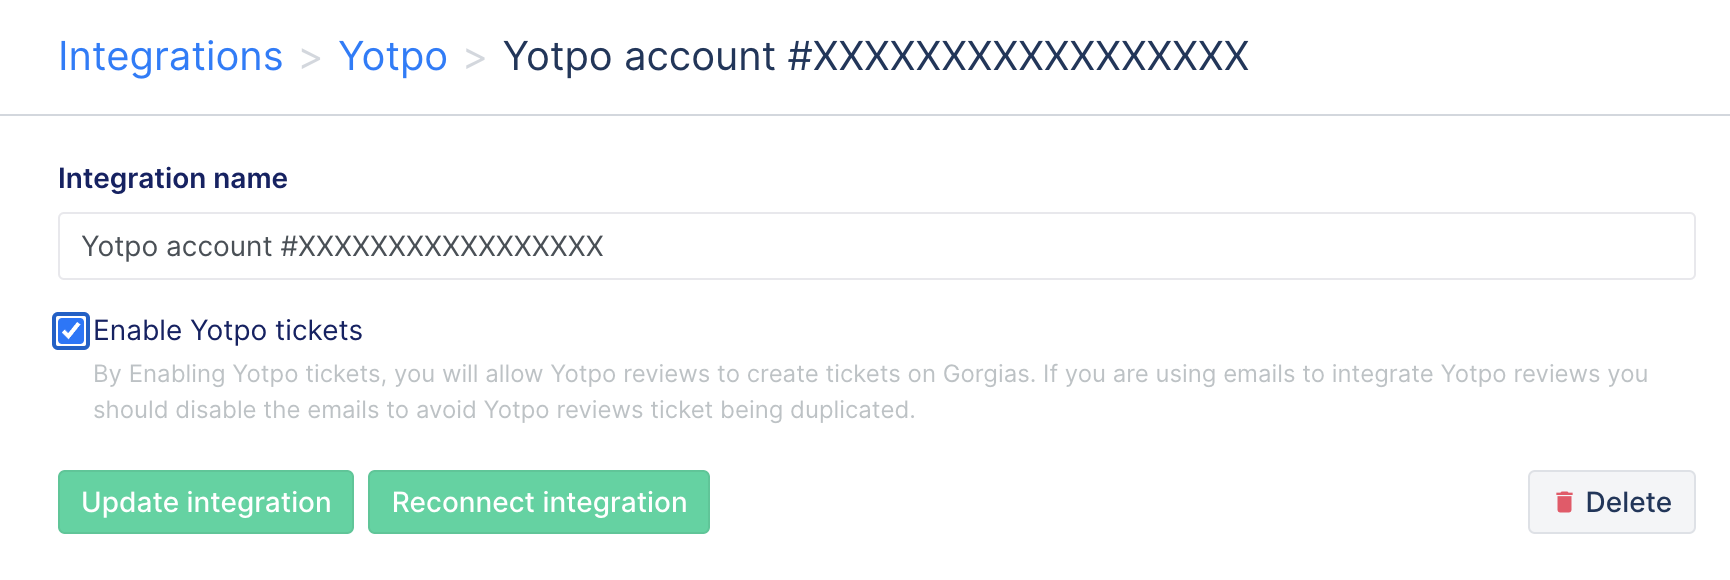Delete this Yotpo integration
Viewport: 1730px width, 580px height.
(1611, 502)
